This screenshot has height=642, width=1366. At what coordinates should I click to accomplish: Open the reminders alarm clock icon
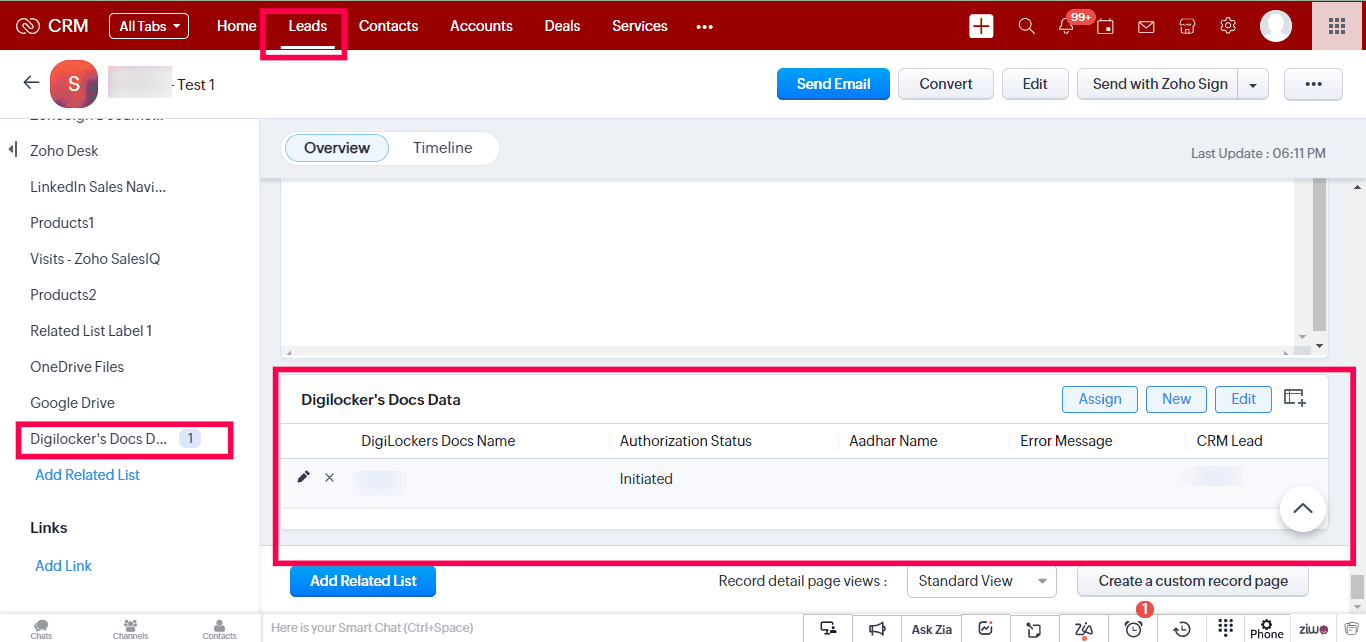point(1133,628)
